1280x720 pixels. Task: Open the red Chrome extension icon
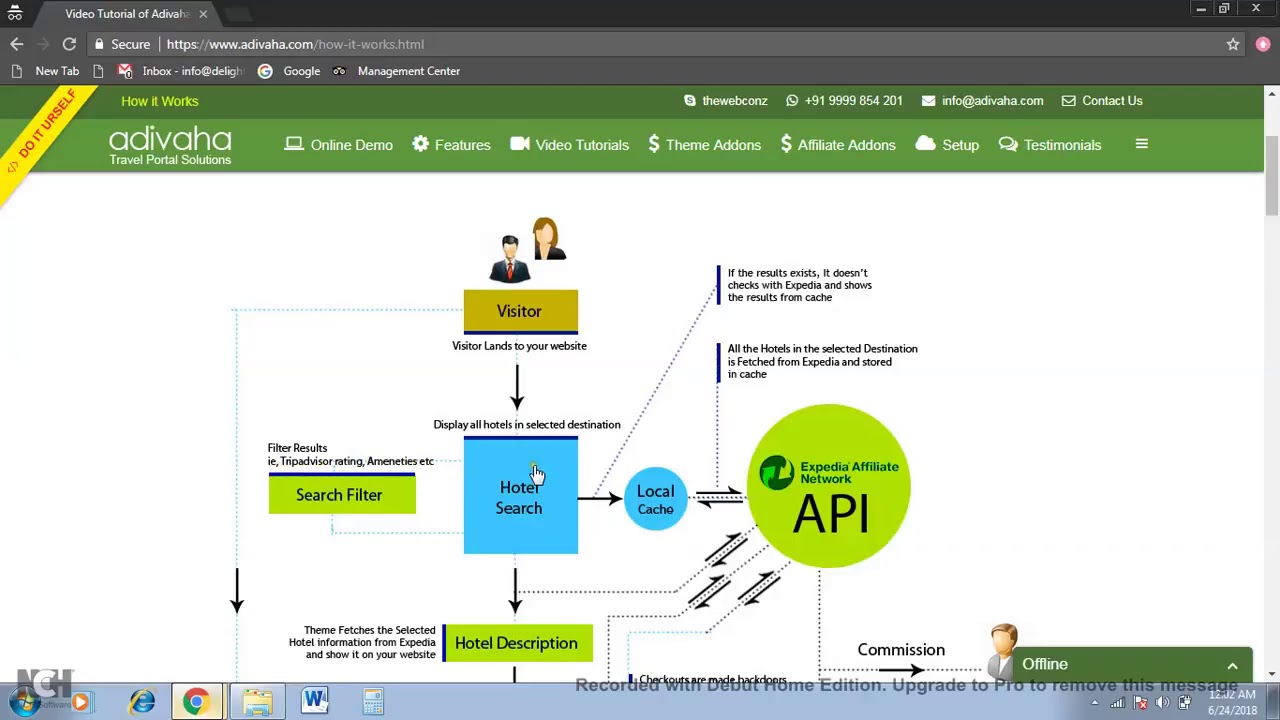[x=1263, y=44]
